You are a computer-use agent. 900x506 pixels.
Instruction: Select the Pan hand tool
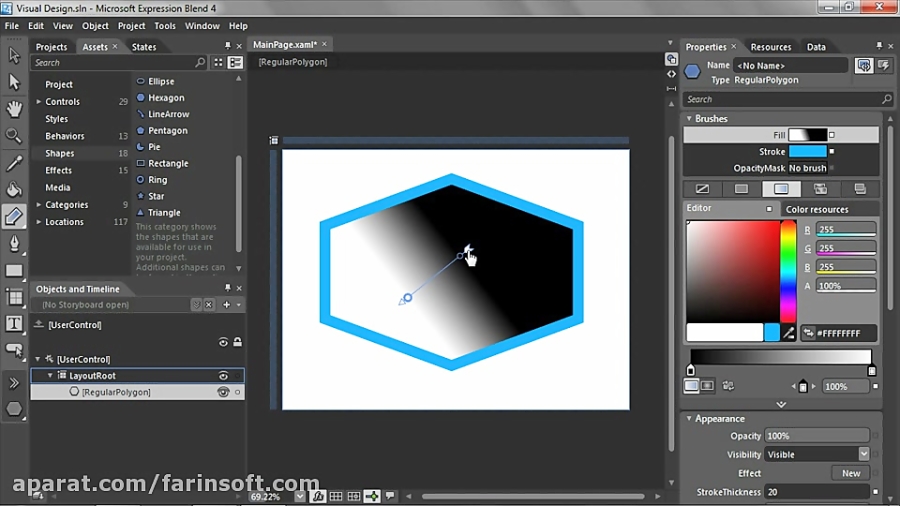(14, 108)
